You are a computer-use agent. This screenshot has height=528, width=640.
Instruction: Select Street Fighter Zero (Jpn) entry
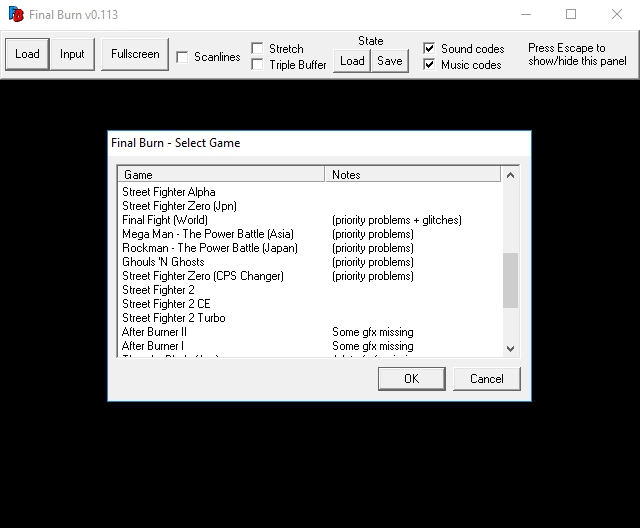pyautogui.click(x=179, y=206)
